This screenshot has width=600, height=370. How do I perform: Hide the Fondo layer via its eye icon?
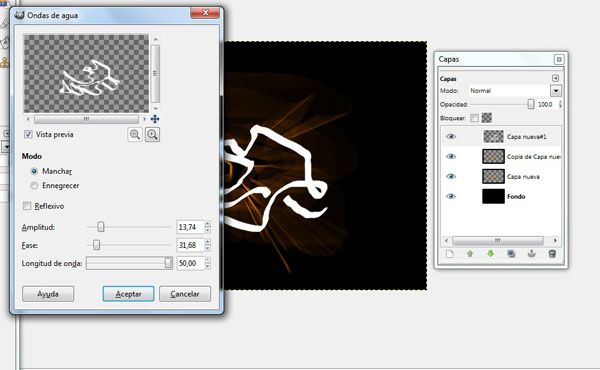[451, 196]
